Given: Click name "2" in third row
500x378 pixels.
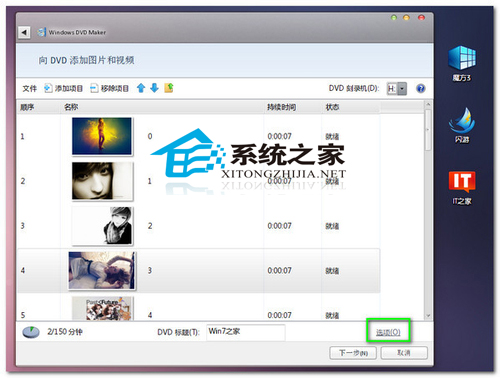Looking at the screenshot, I should pyautogui.click(x=150, y=226).
